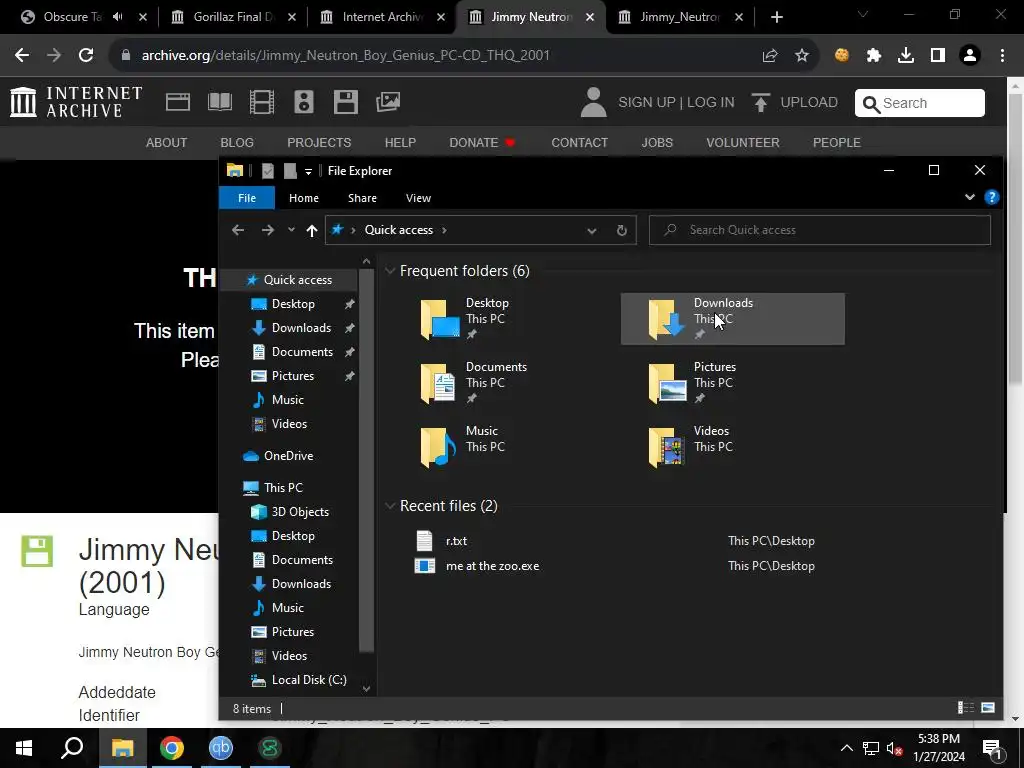Open Internet Archive texts (book) icon

tap(219, 102)
